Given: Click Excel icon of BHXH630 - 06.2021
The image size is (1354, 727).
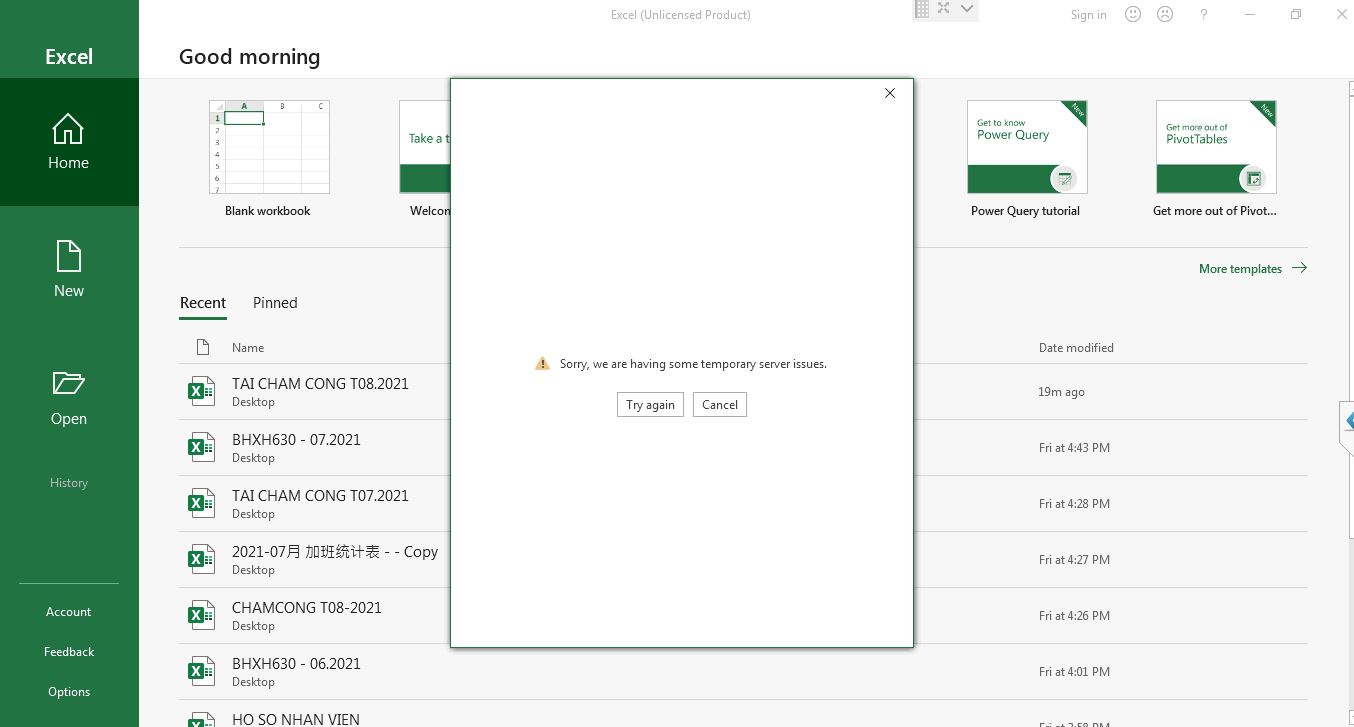Looking at the screenshot, I should [202, 671].
